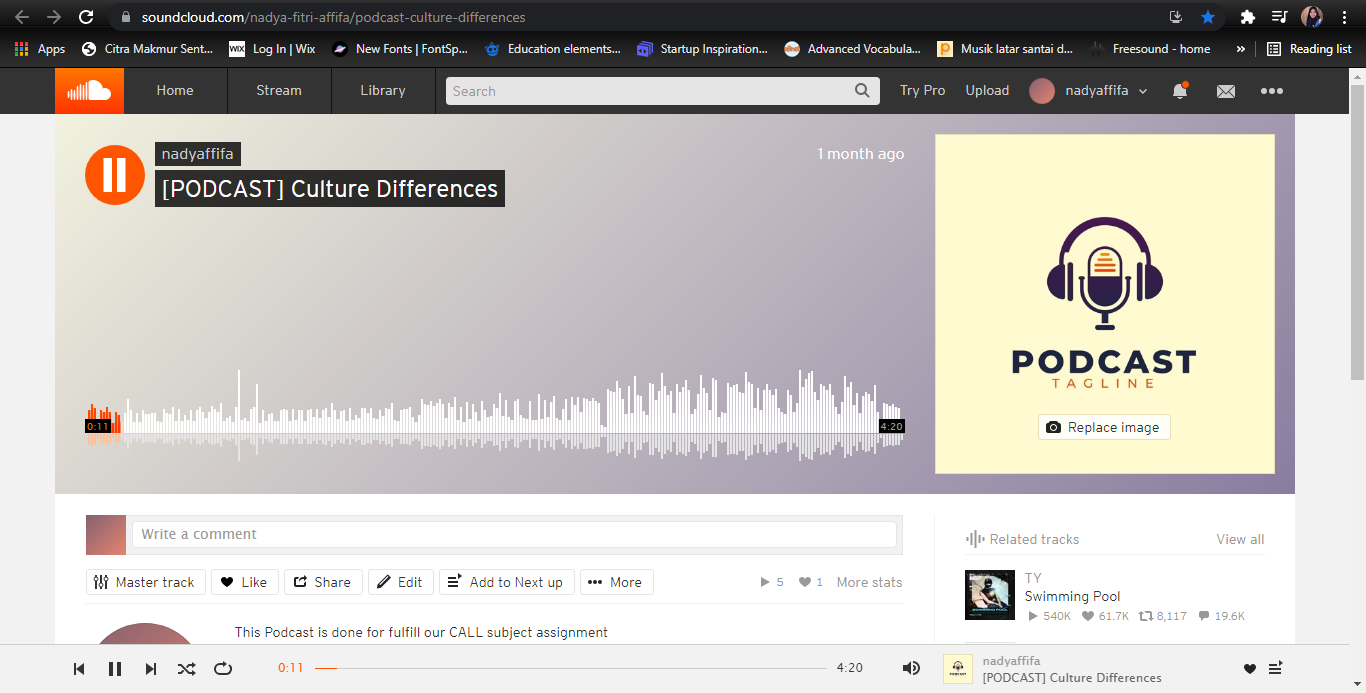The image size is (1366, 693).
Task: Open the Apps bookmark shortcut
Action: (40, 48)
